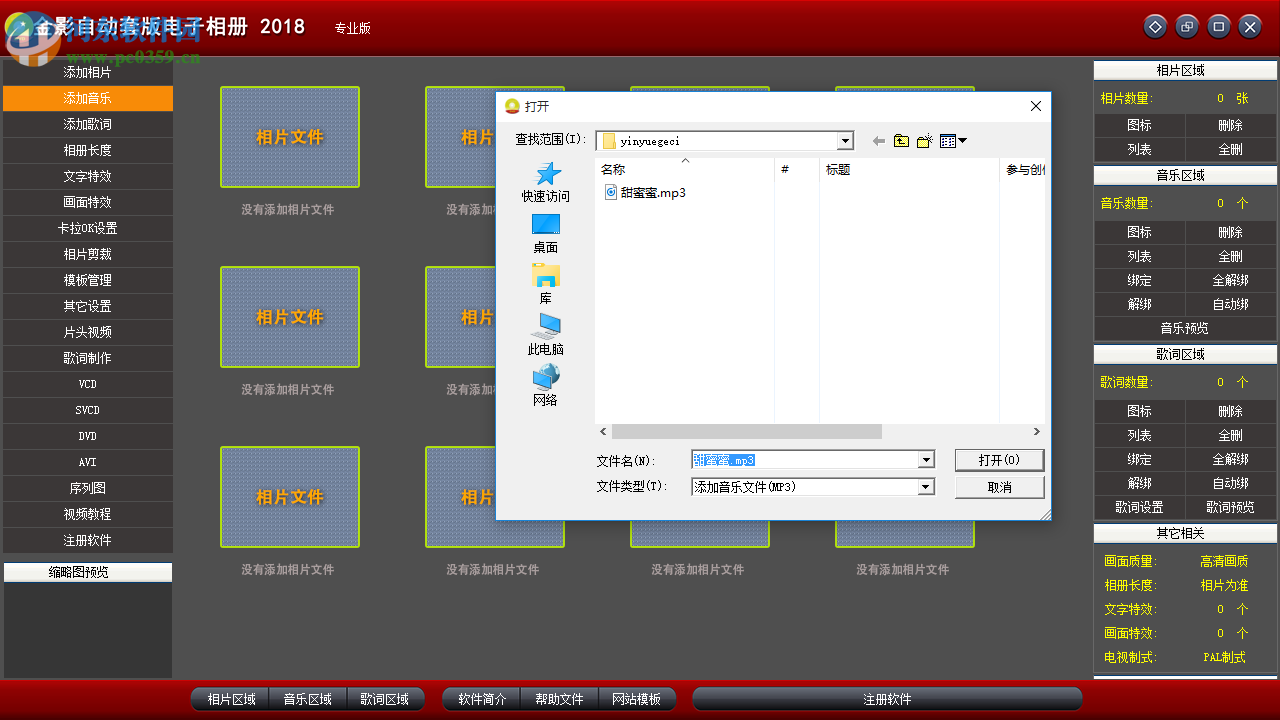Screen dimensions: 1280x720
Task: Click the diamond icon in the title bar
Action: pos(1155,27)
